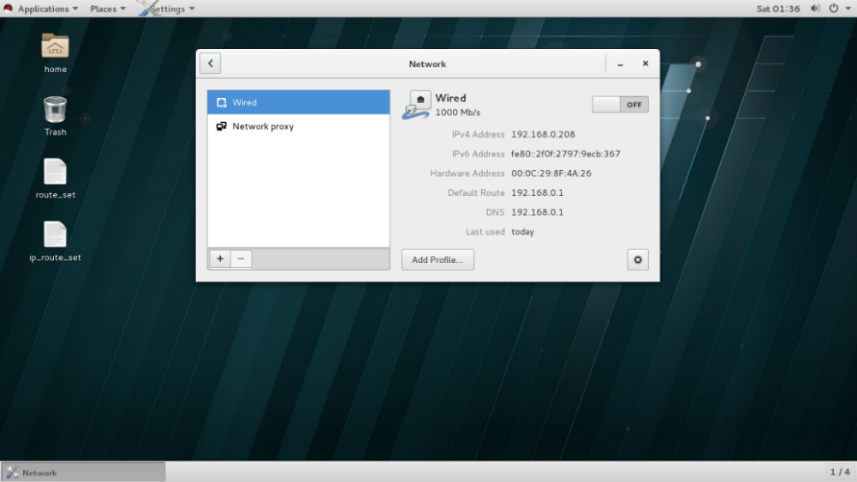
Task: Click the Add Profile button
Action: [x=438, y=260]
